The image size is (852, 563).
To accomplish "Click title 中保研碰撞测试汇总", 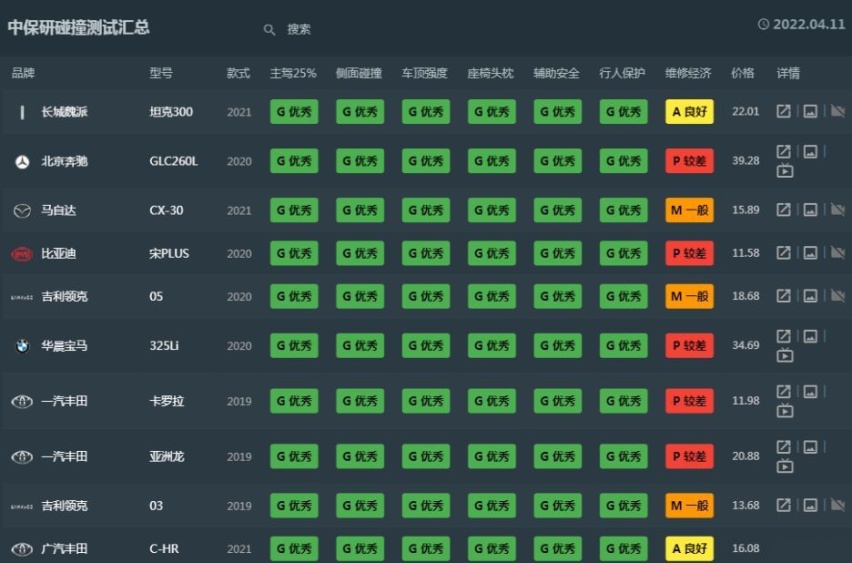I will pos(78,27).
